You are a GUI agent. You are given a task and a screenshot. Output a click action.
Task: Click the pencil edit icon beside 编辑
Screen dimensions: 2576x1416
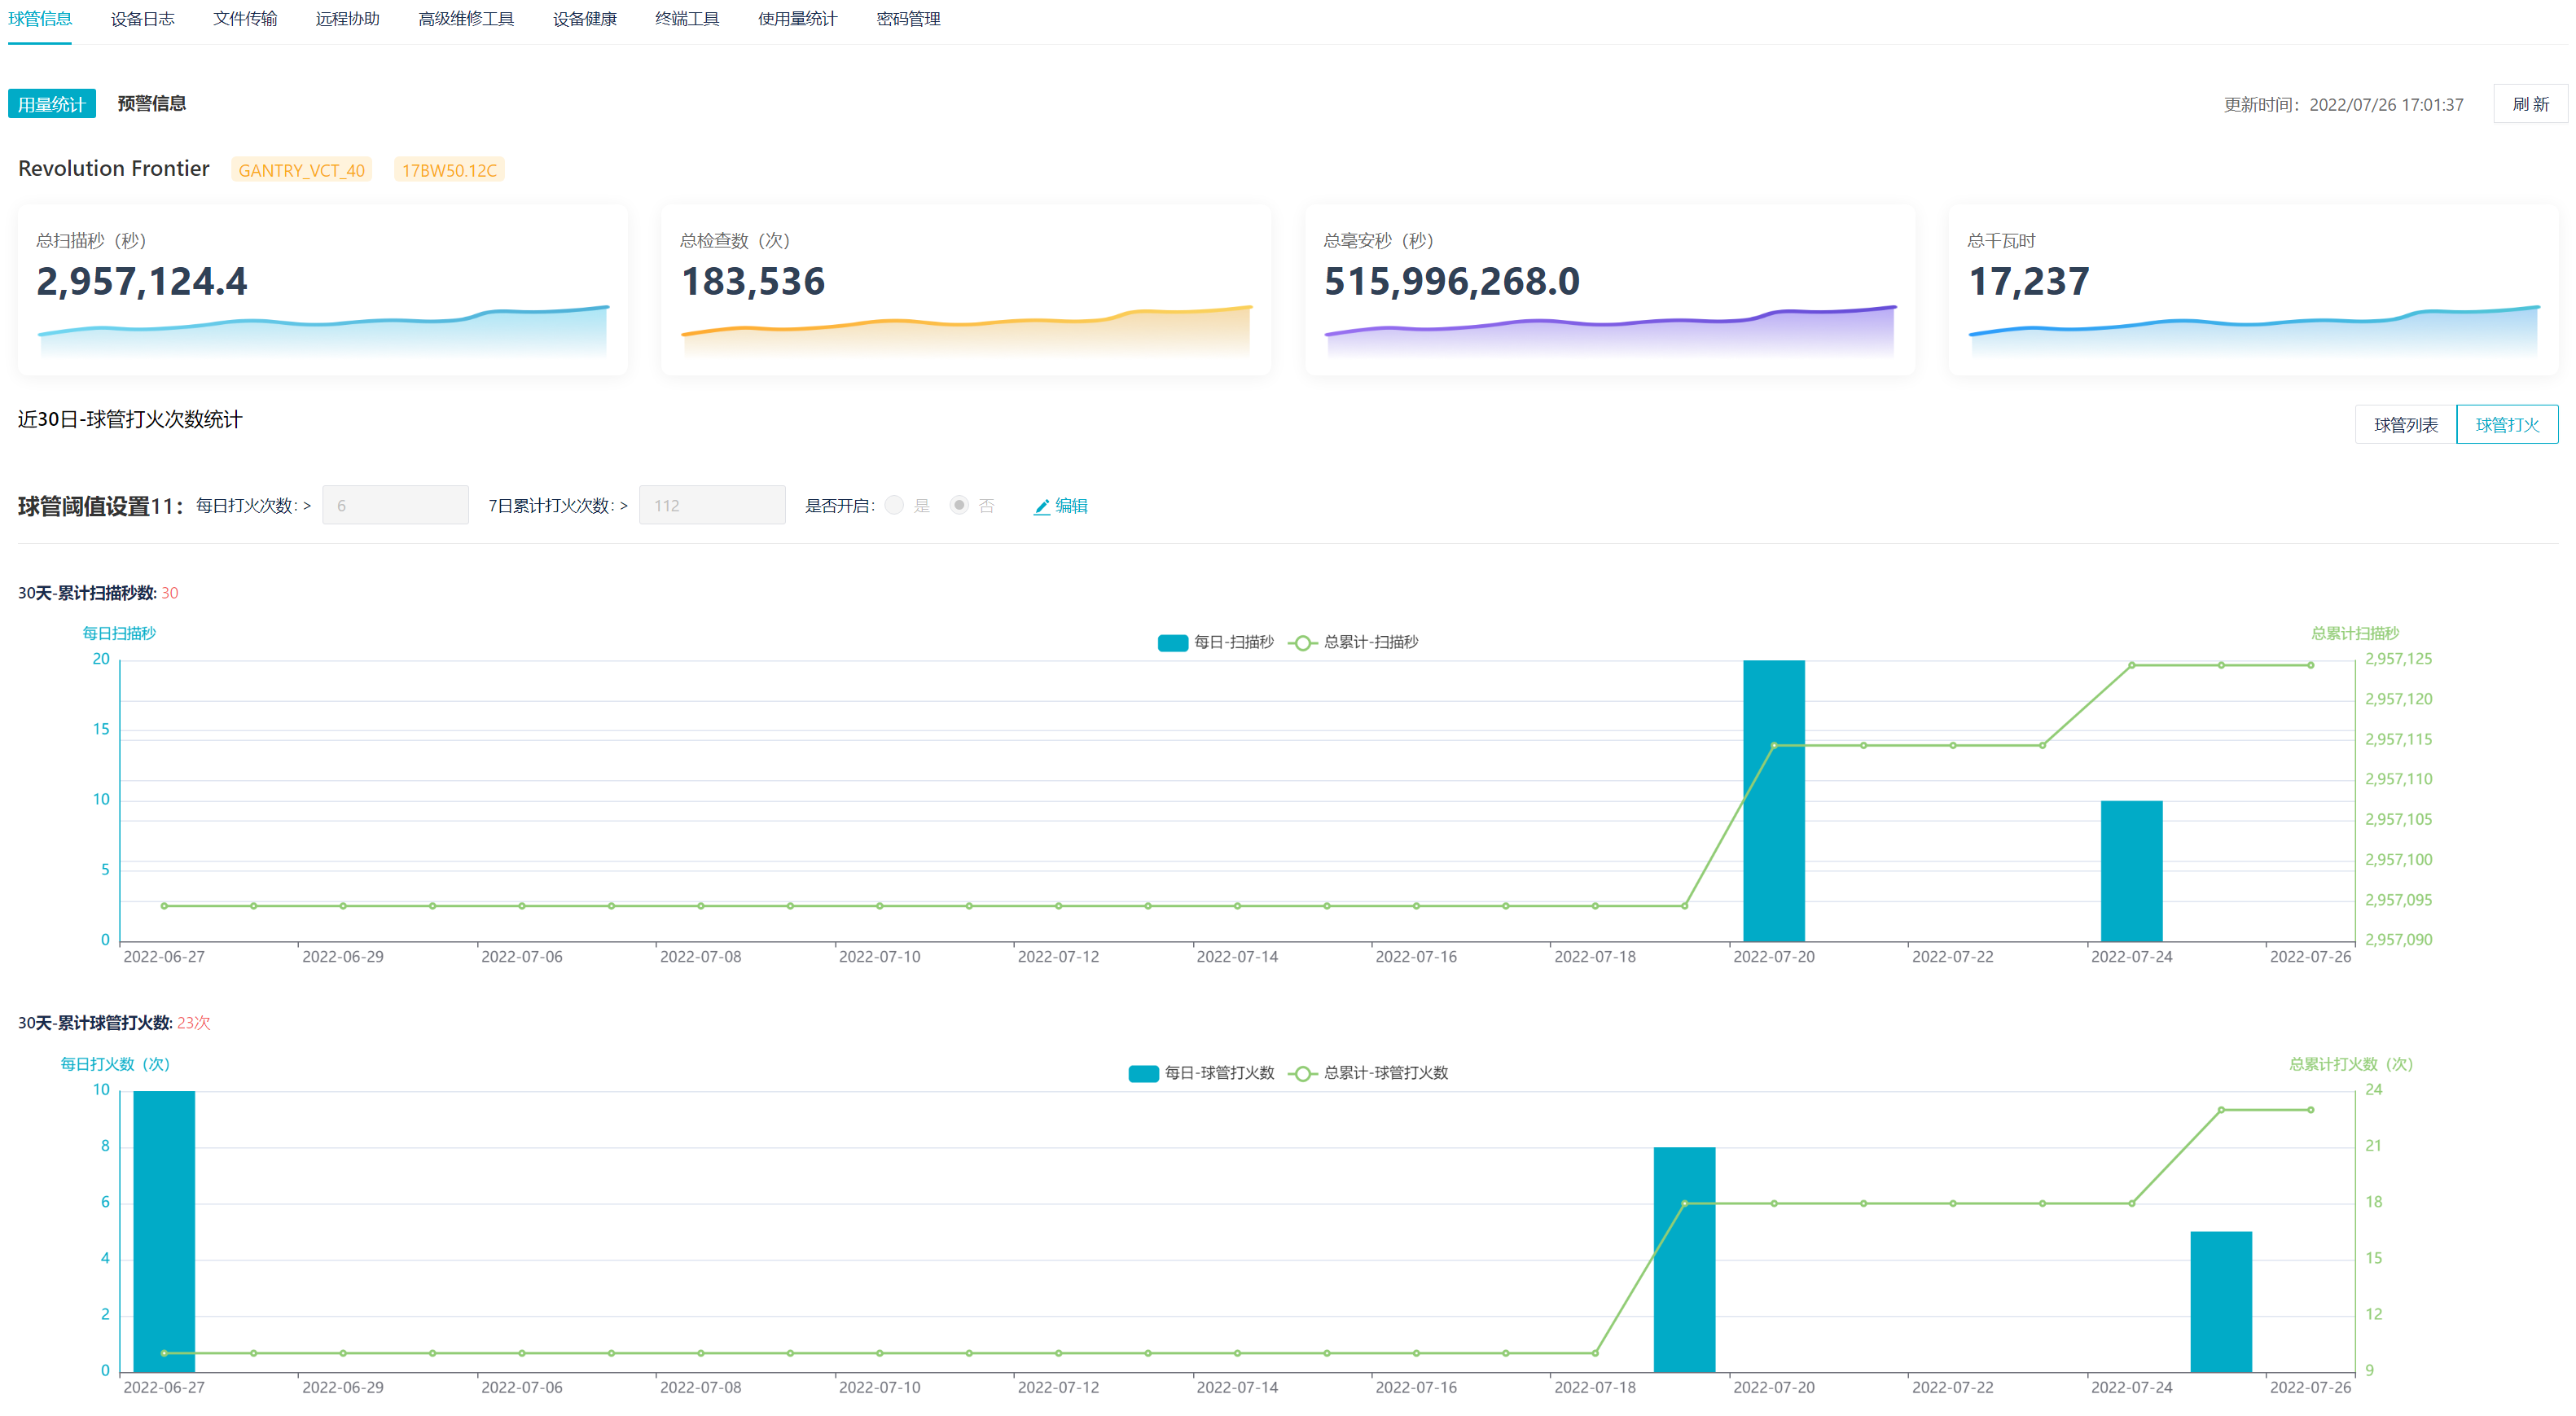click(x=1041, y=507)
